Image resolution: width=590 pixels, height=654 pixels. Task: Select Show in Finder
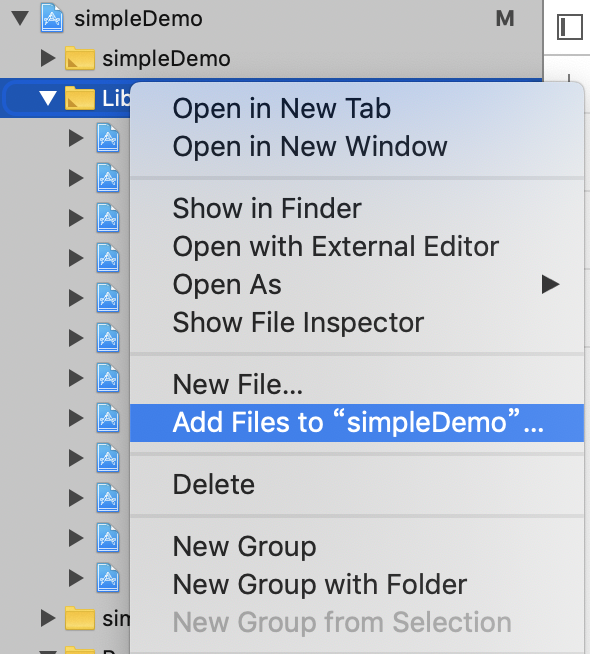point(267,208)
